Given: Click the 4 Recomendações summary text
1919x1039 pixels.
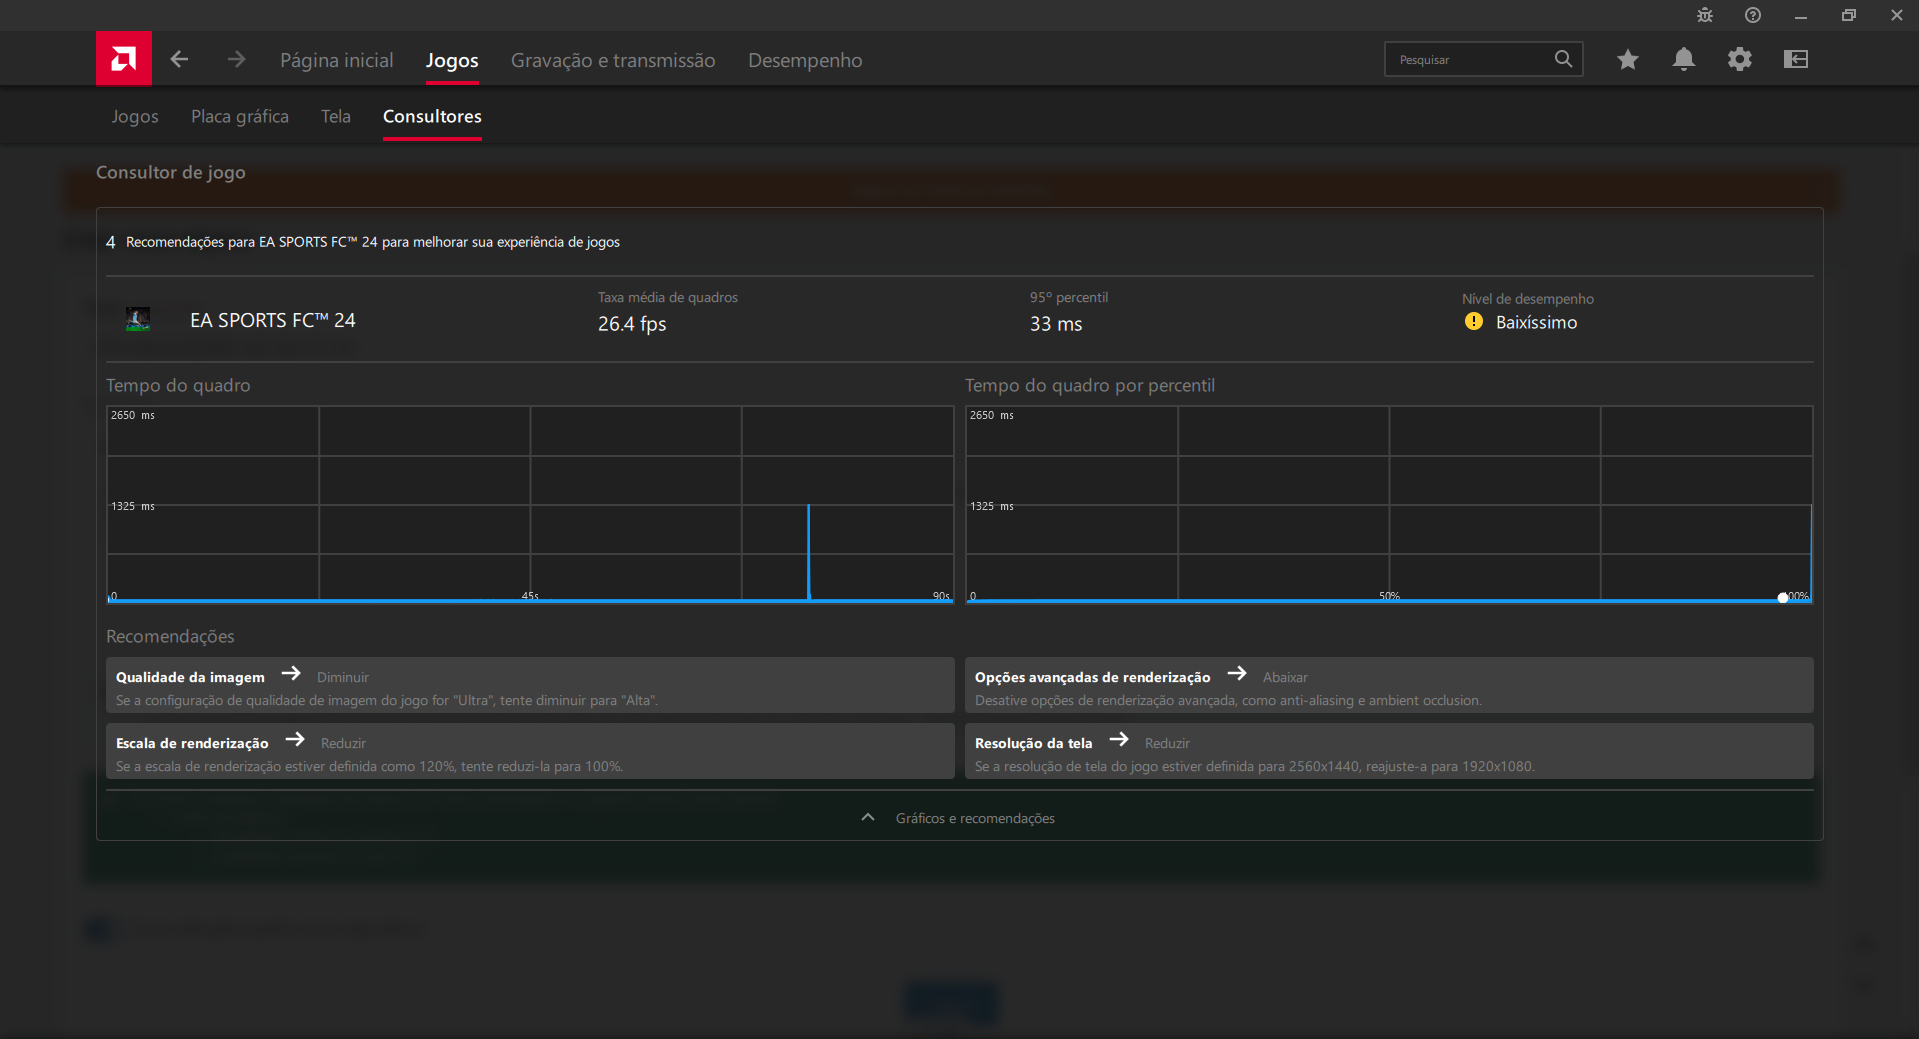Looking at the screenshot, I should tap(363, 242).
